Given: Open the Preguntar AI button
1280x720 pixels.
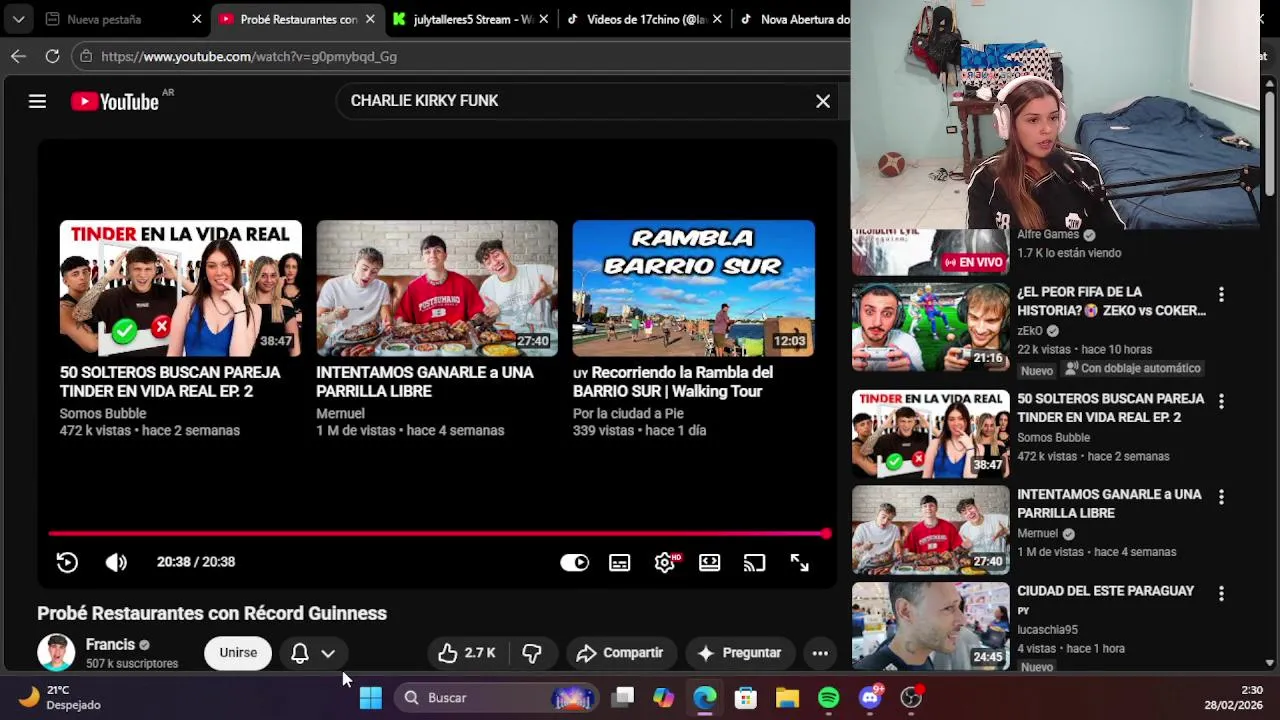Looking at the screenshot, I should pyautogui.click(x=739, y=653).
